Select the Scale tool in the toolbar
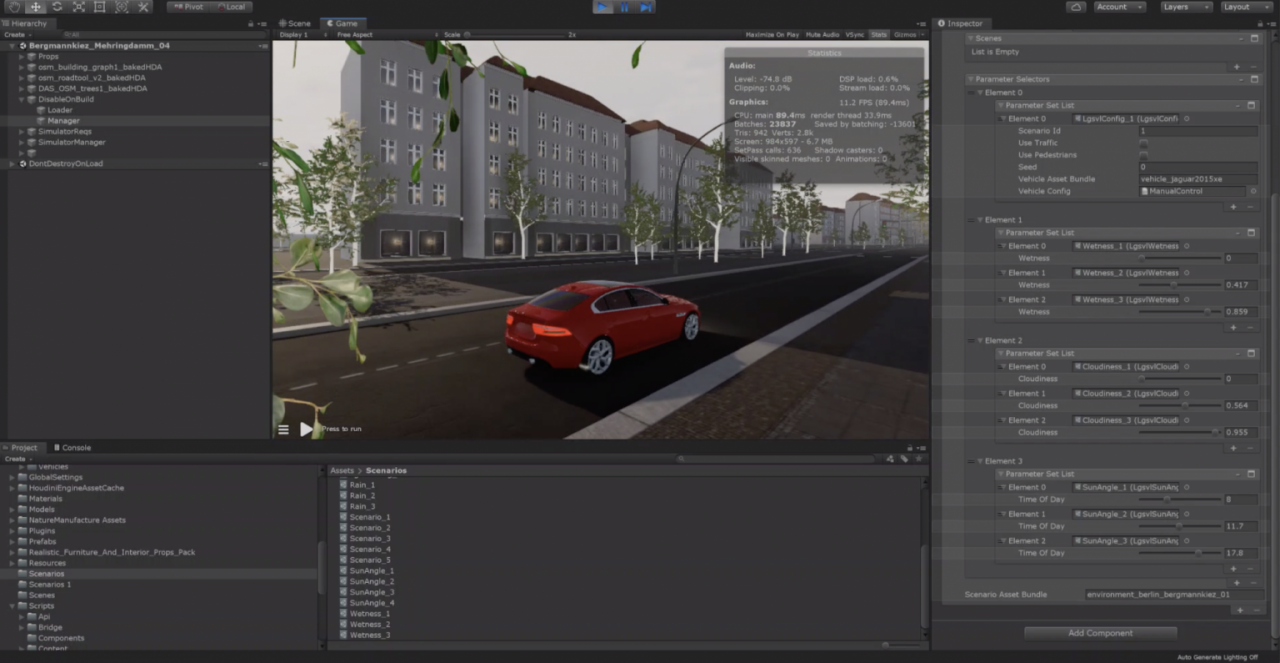This screenshot has width=1280, height=663. coord(78,7)
